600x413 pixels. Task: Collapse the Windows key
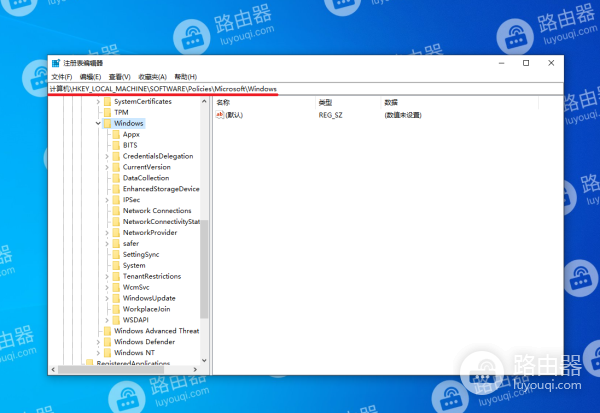pos(98,124)
